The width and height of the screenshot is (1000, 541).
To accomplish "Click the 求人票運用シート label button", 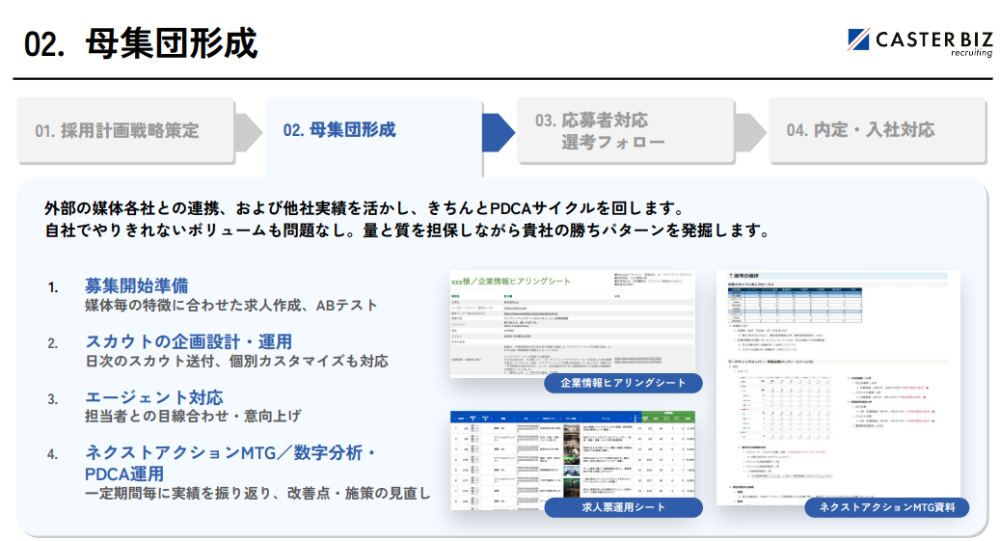I will [x=623, y=507].
